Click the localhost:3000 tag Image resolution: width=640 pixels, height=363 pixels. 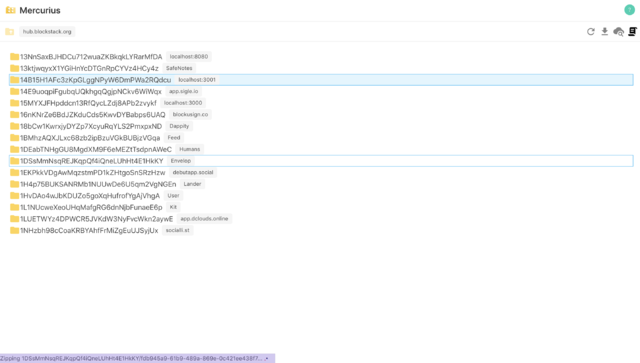pos(183,103)
